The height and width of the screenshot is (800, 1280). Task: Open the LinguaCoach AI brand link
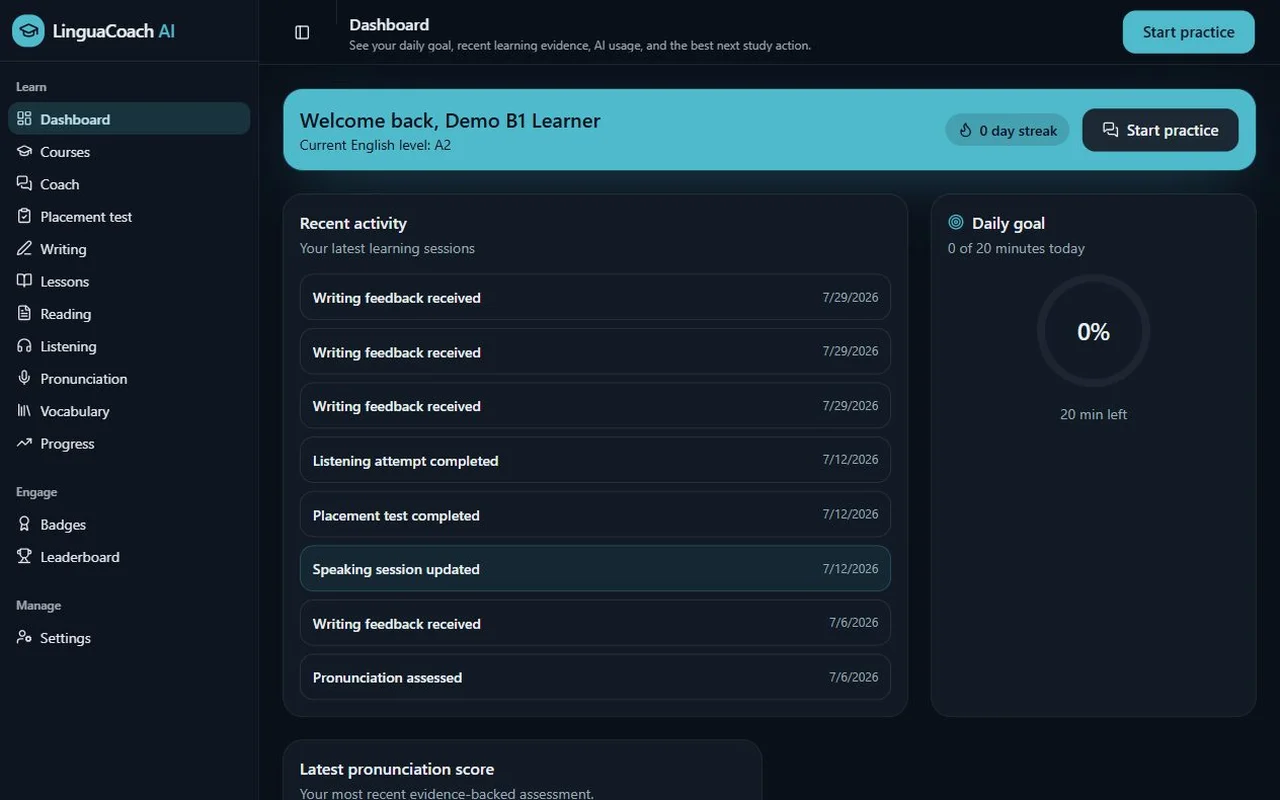tap(94, 31)
